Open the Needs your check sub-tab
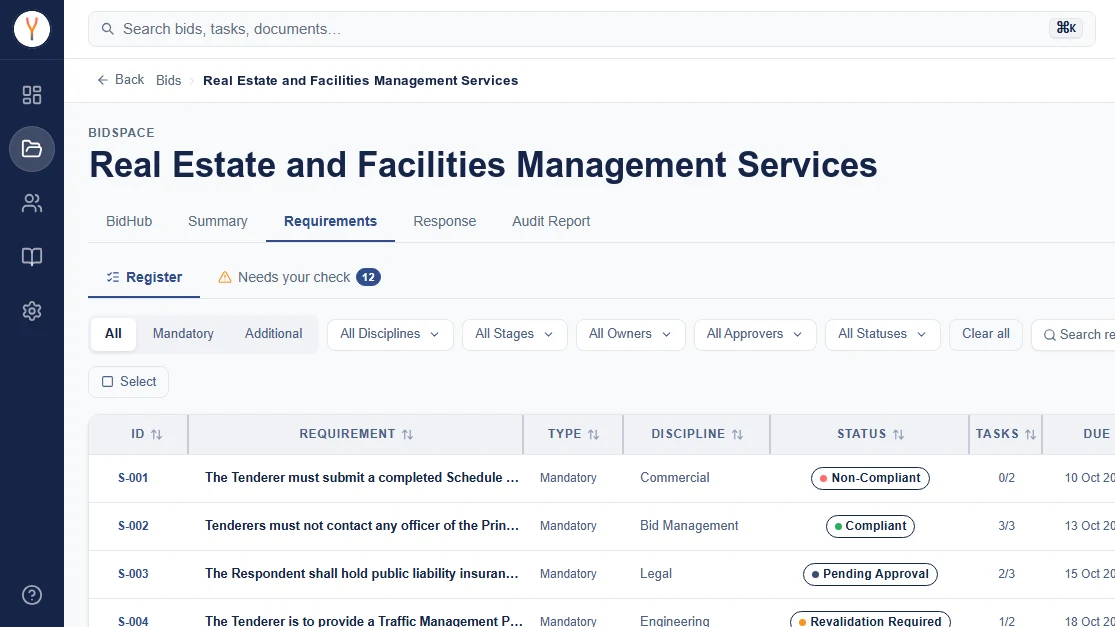The image size is (1115, 627). click(299, 277)
